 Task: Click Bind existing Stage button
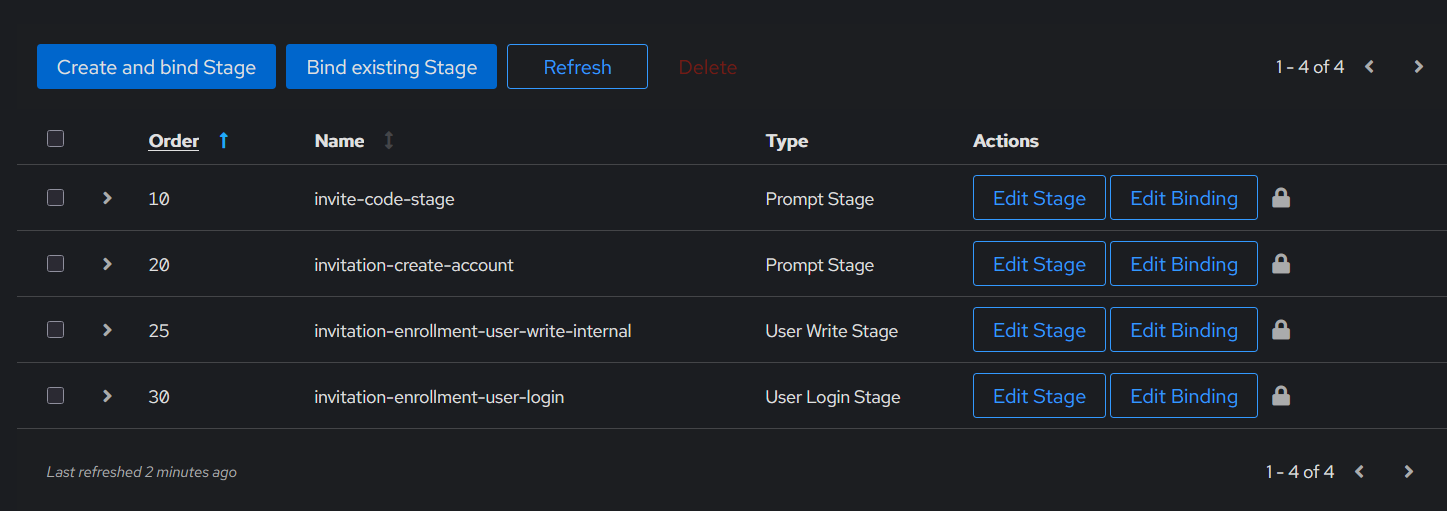(391, 67)
